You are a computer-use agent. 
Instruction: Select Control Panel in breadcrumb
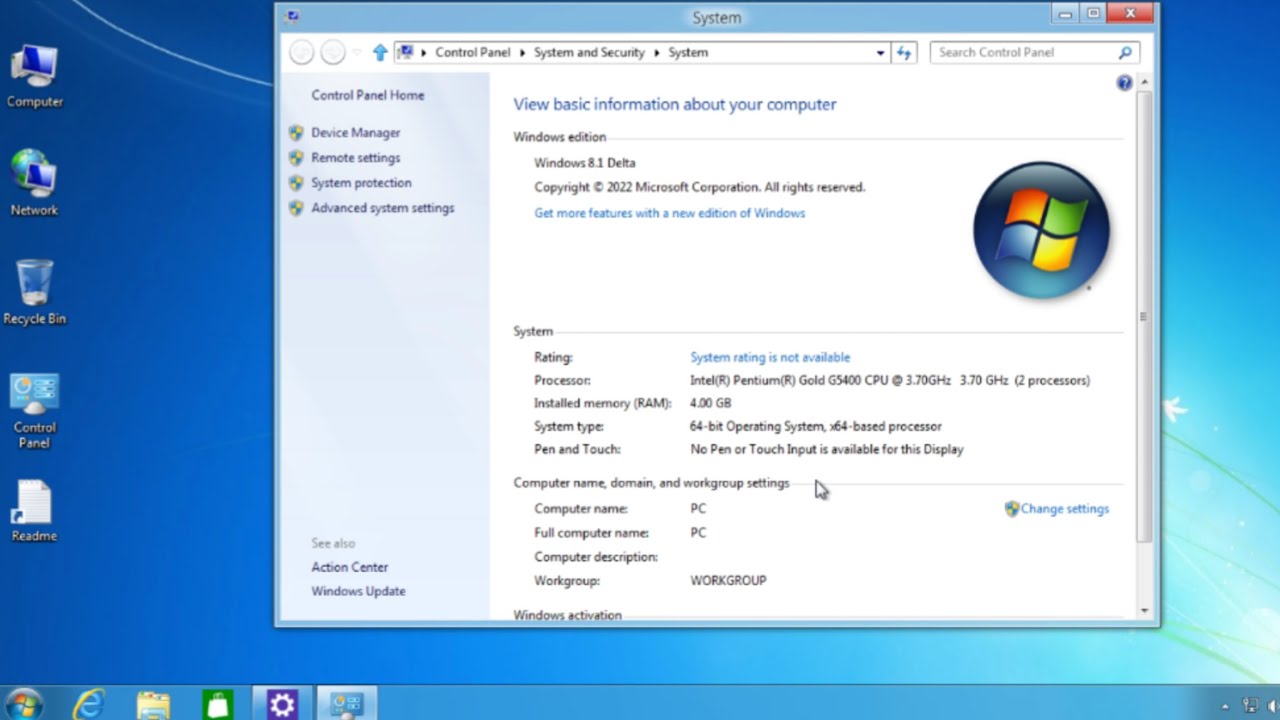tap(472, 52)
